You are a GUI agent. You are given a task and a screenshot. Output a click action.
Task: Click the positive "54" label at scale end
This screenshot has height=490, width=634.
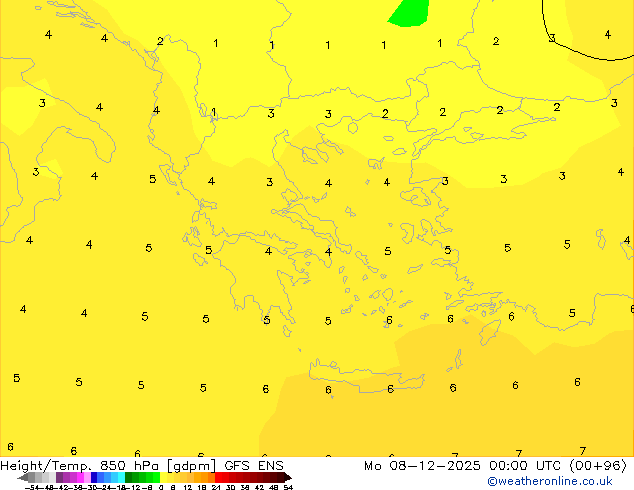click(288, 487)
